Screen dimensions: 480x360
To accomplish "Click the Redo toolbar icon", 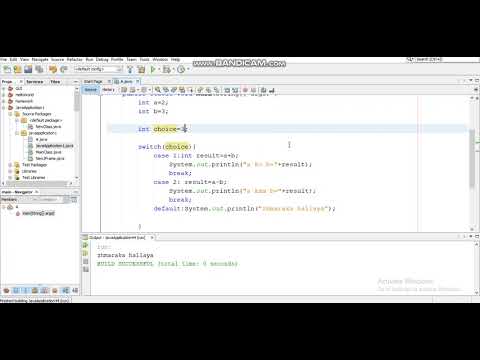I will [x=64, y=69].
